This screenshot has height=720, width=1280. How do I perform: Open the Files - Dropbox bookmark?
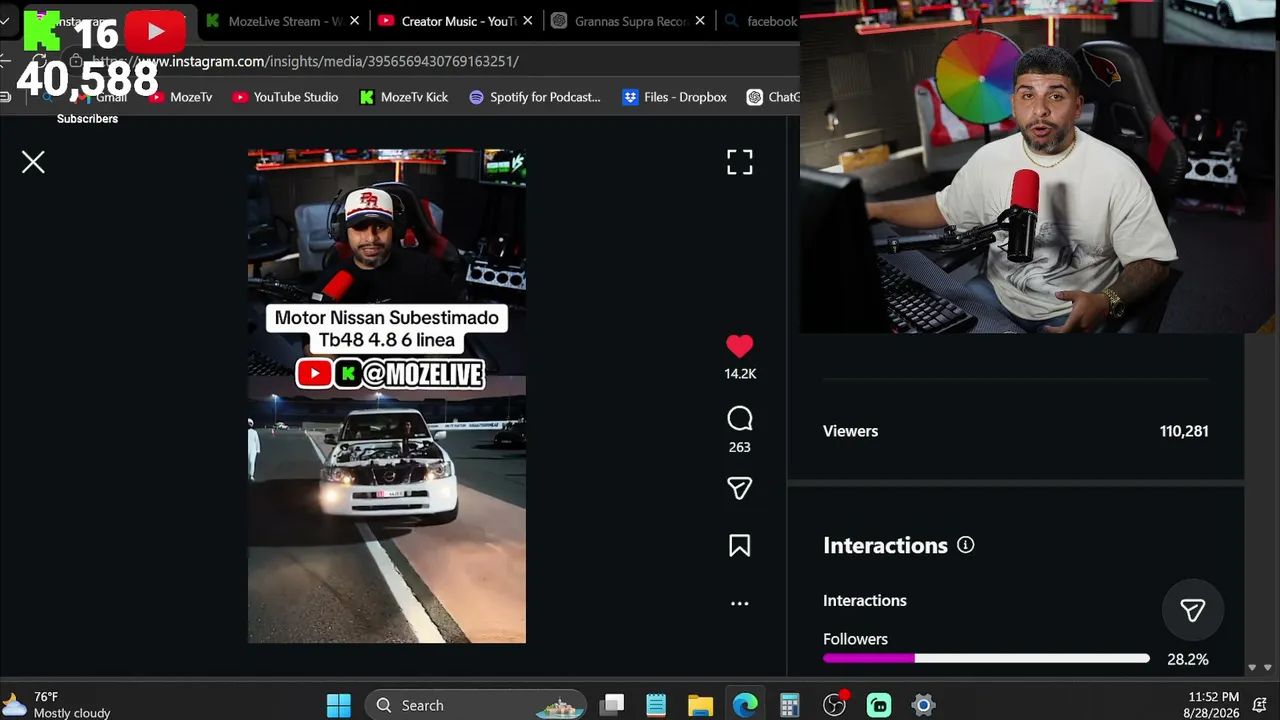click(x=675, y=97)
